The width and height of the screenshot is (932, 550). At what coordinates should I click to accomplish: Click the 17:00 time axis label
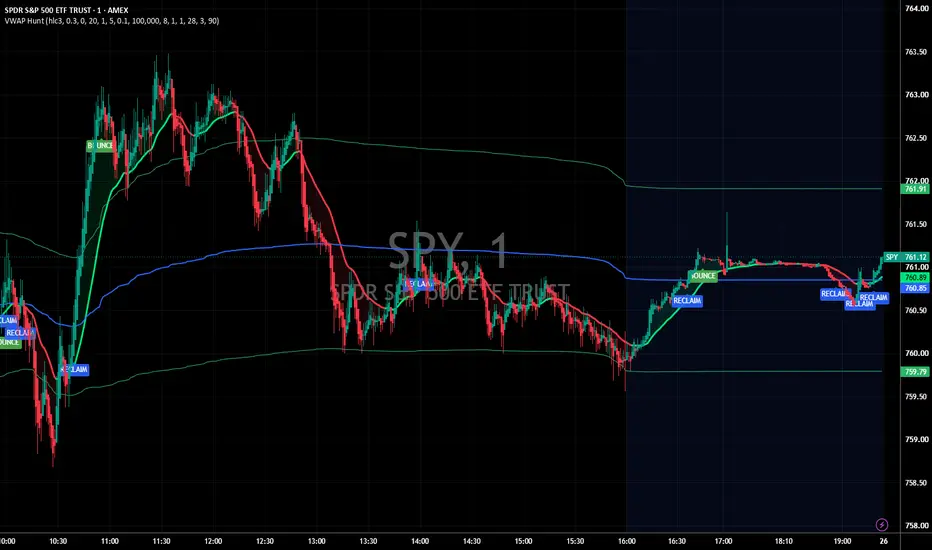[x=723, y=541]
